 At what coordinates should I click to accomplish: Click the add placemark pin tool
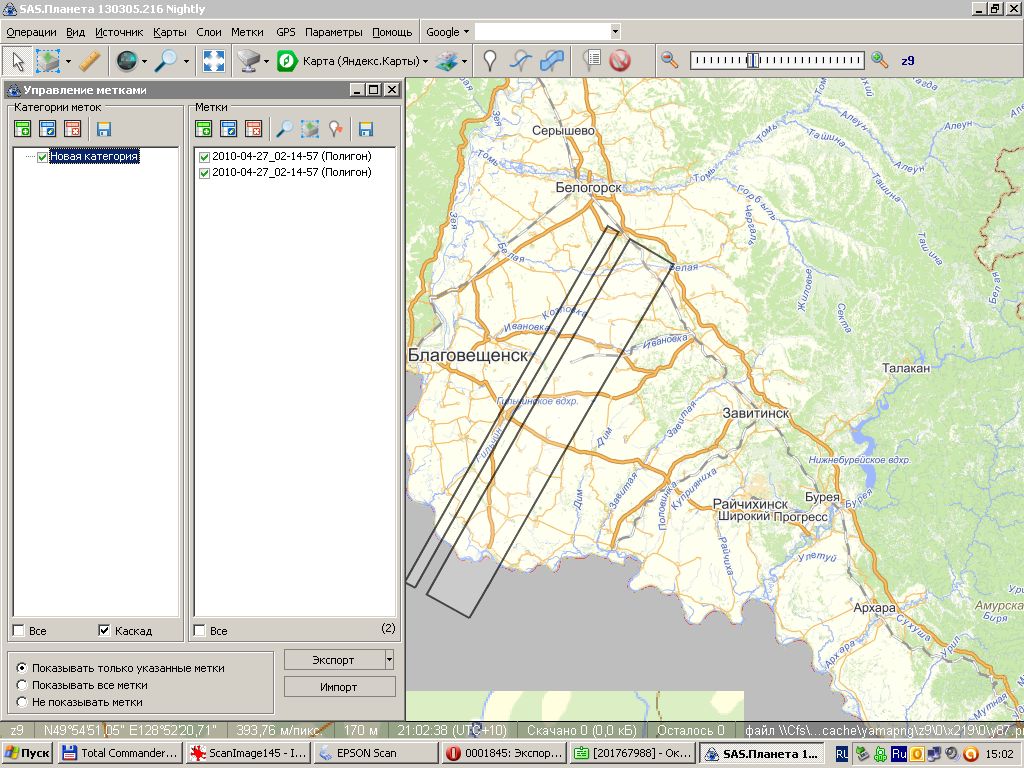(x=489, y=61)
